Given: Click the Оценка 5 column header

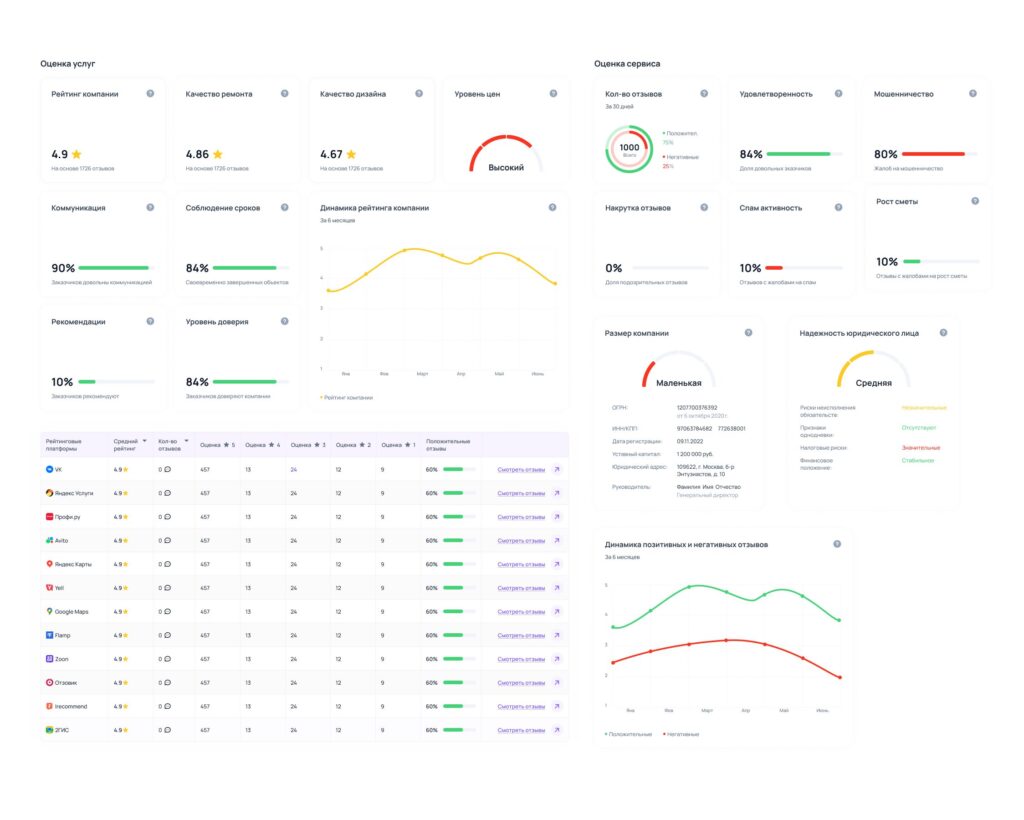Looking at the screenshot, I should pos(218,445).
